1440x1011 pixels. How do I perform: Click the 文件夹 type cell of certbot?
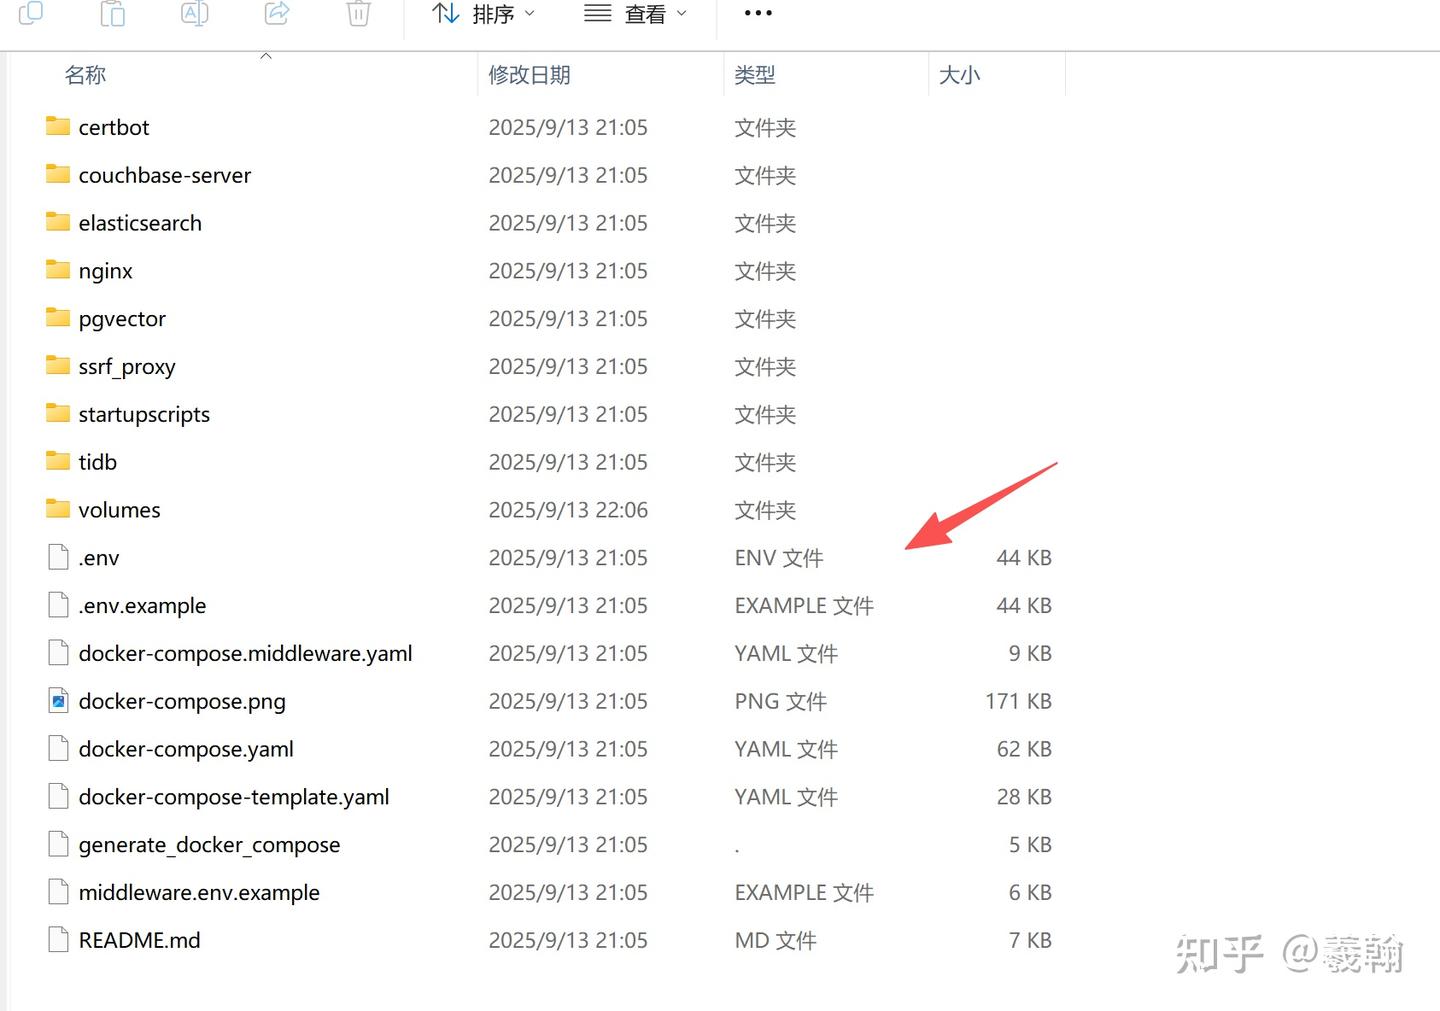tap(765, 128)
